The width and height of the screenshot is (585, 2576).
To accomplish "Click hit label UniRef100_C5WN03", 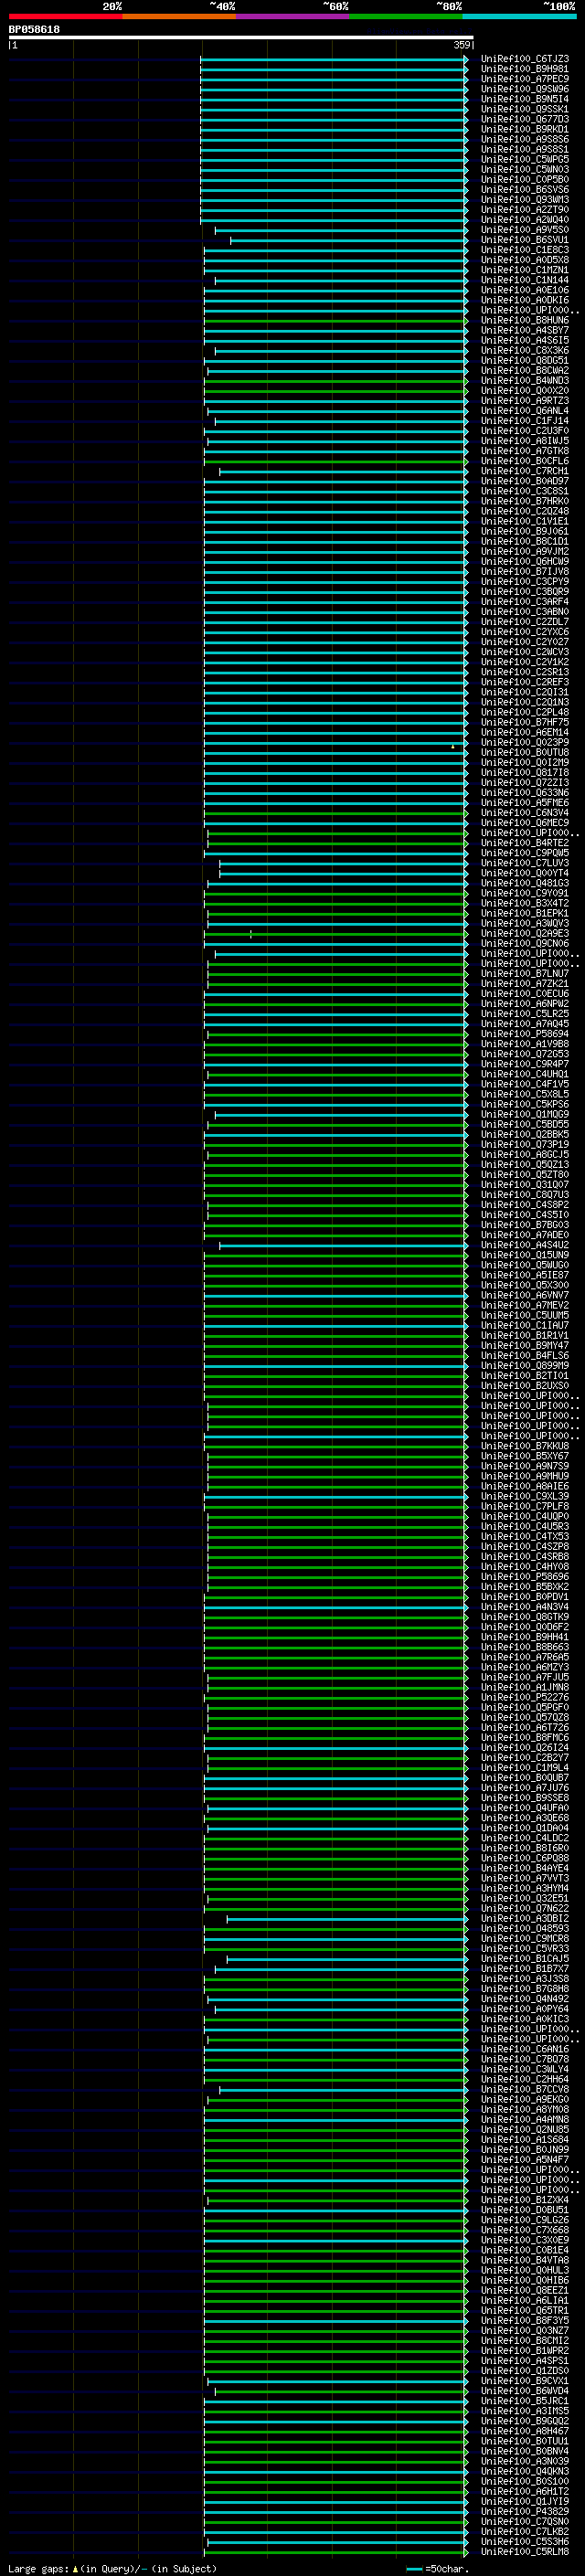I will point(525,169).
